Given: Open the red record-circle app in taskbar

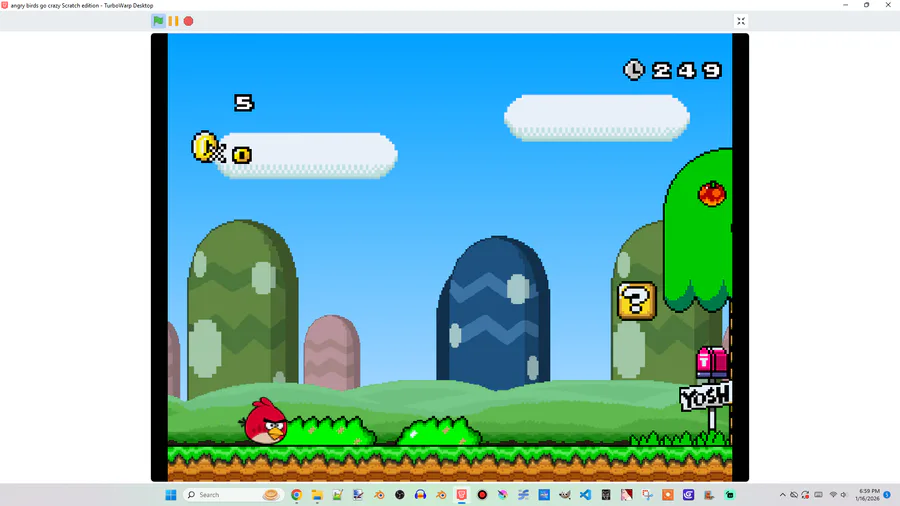Looking at the screenshot, I should click(482, 495).
